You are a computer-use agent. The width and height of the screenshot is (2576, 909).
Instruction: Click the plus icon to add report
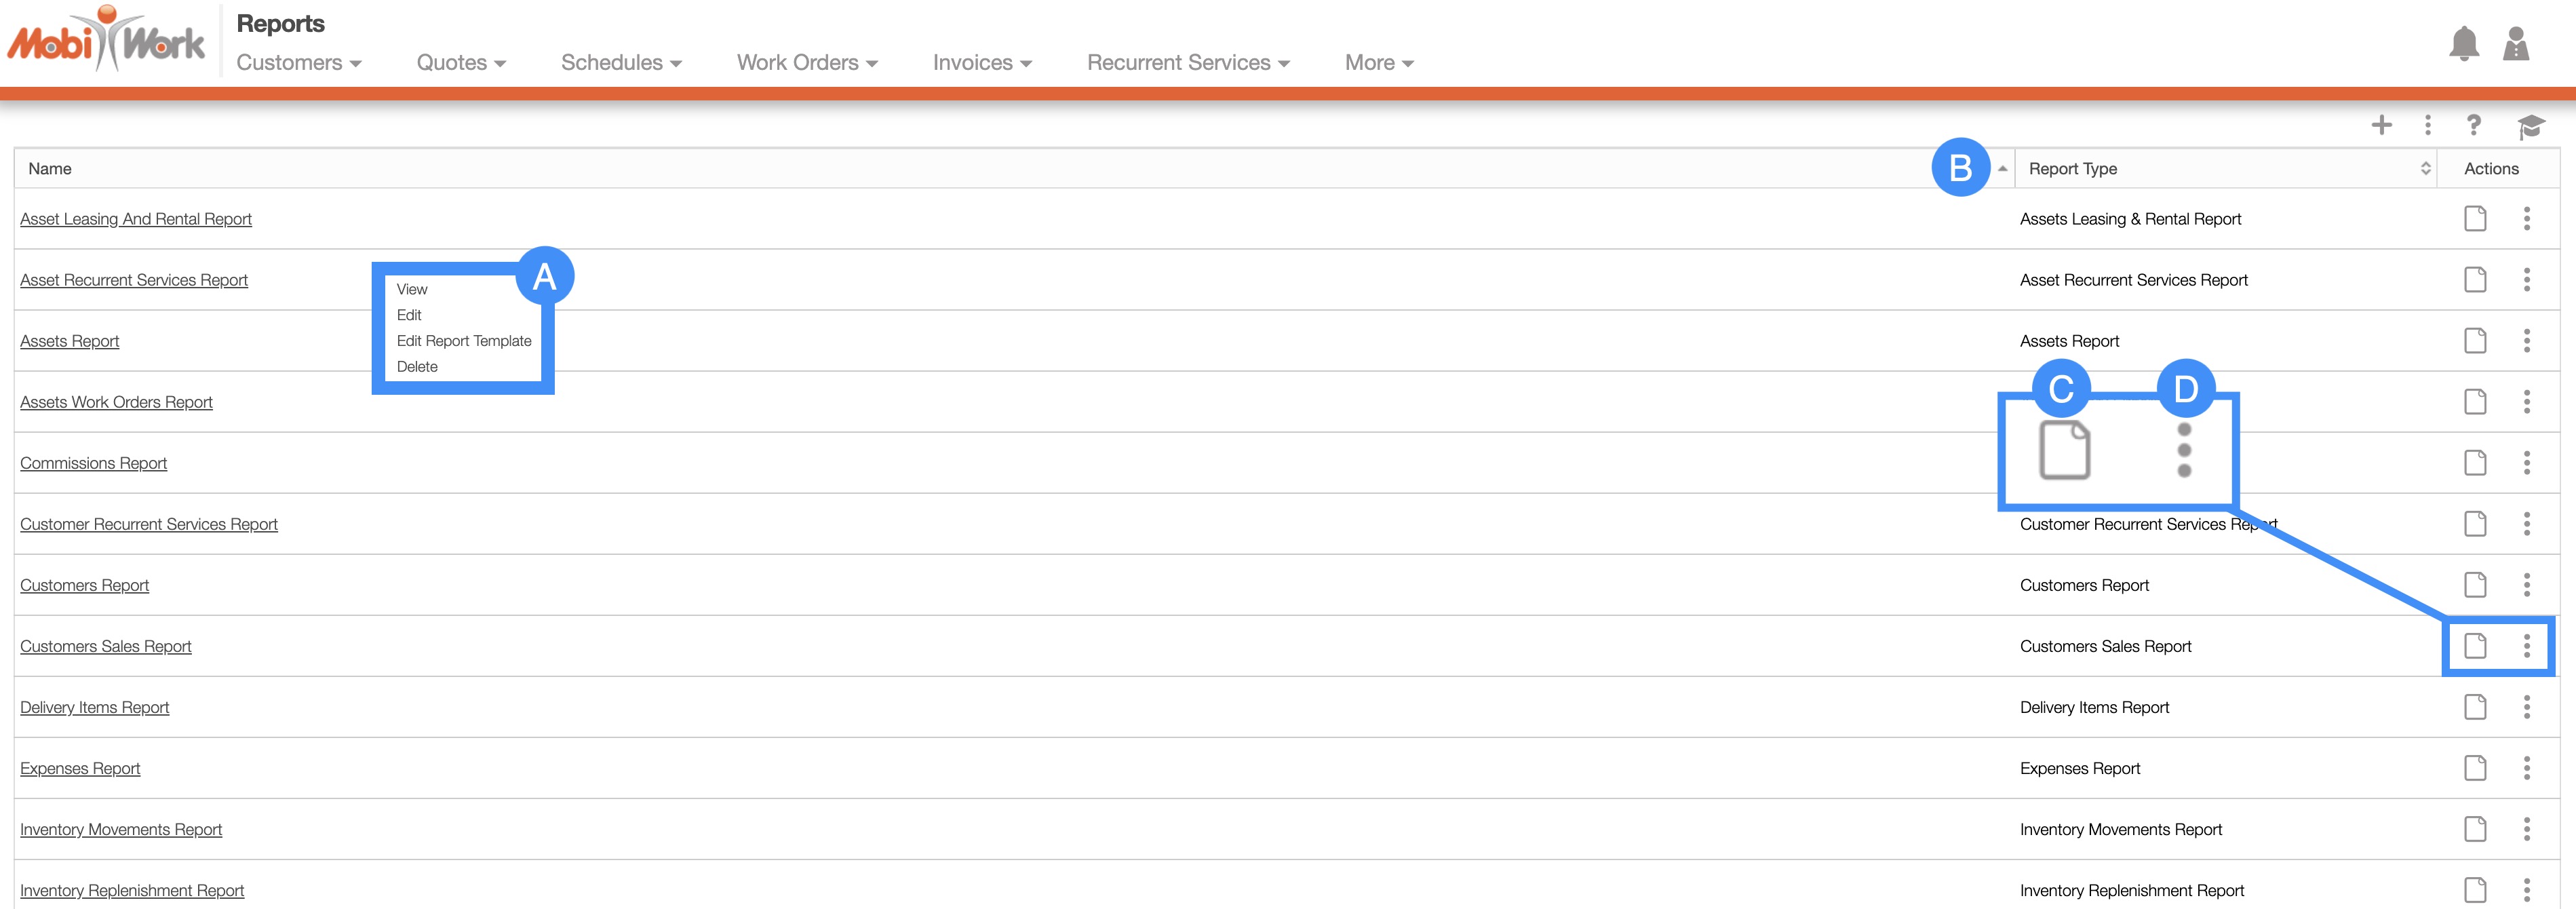(x=2381, y=125)
